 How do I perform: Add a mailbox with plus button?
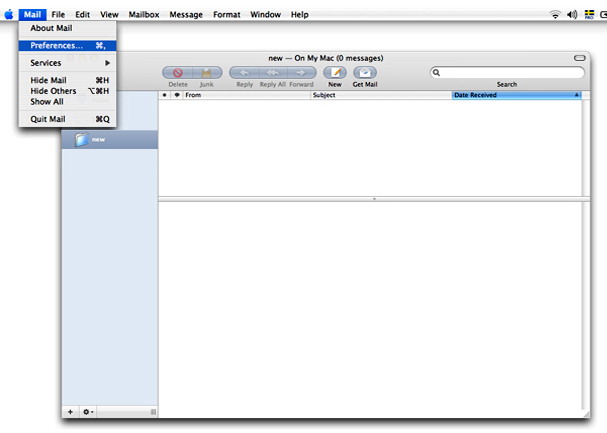click(70, 412)
